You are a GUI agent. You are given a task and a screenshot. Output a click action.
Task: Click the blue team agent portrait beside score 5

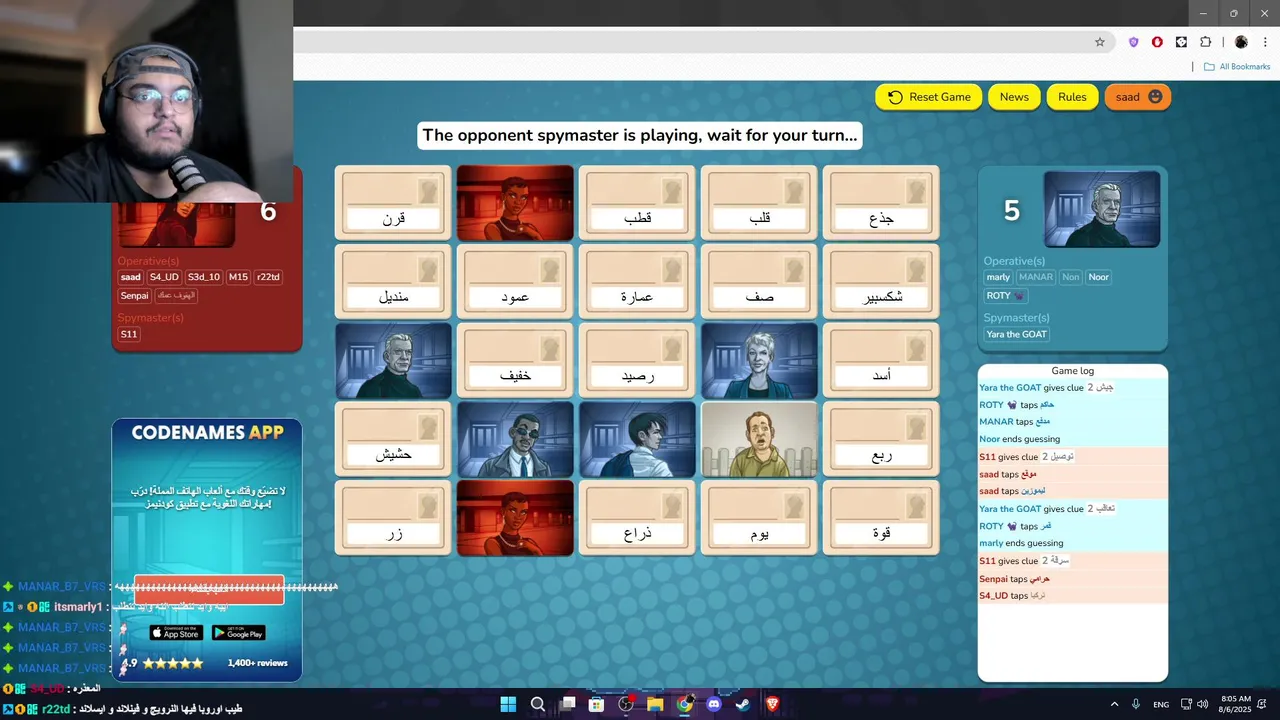[1102, 209]
